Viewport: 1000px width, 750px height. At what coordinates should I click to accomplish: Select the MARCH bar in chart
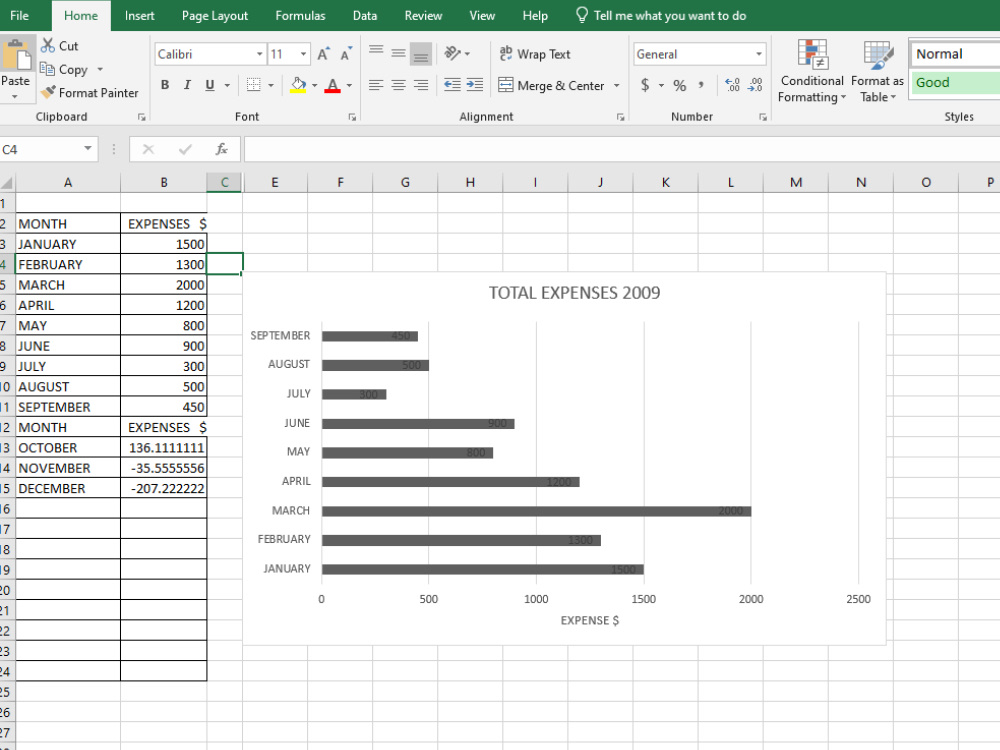tap(536, 511)
